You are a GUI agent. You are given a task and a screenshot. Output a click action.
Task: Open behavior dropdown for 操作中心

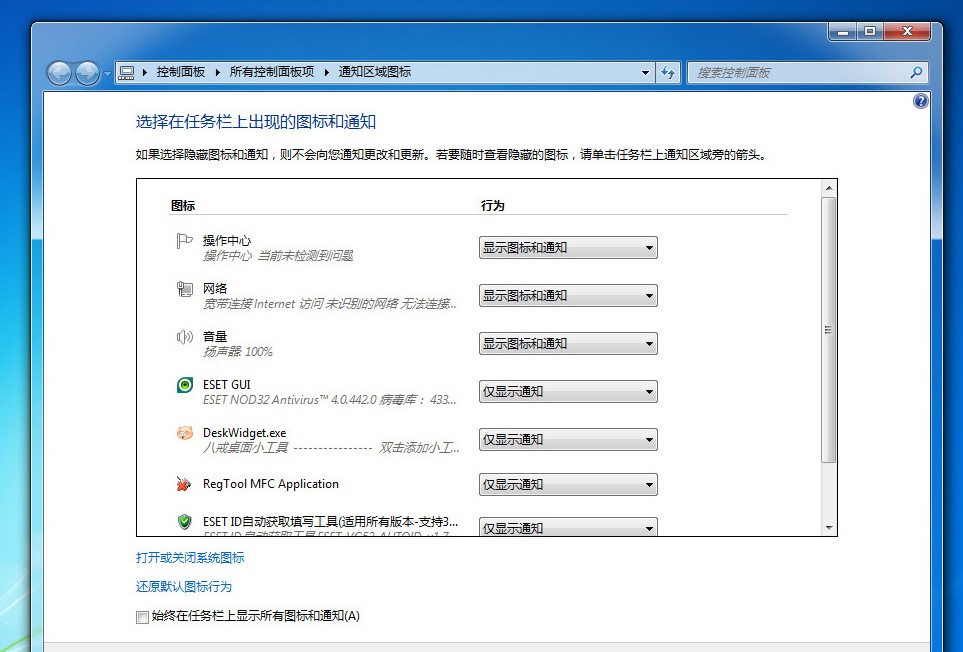[568, 248]
